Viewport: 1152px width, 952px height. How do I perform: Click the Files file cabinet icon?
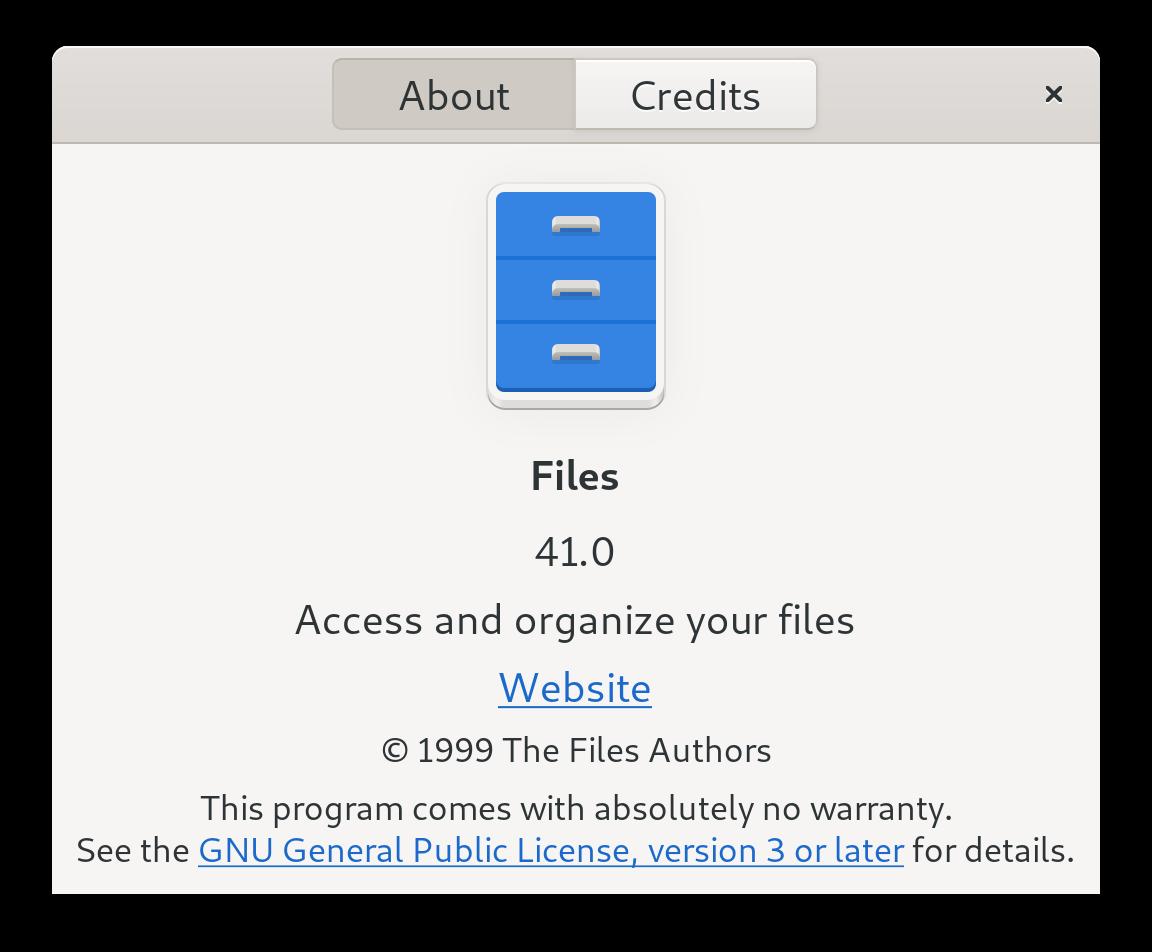pyautogui.click(x=576, y=296)
